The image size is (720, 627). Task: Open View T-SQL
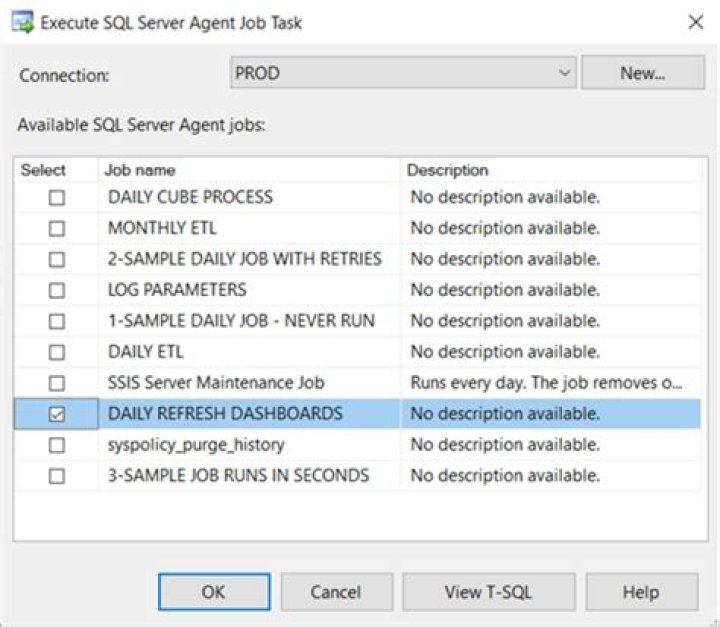click(489, 592)
